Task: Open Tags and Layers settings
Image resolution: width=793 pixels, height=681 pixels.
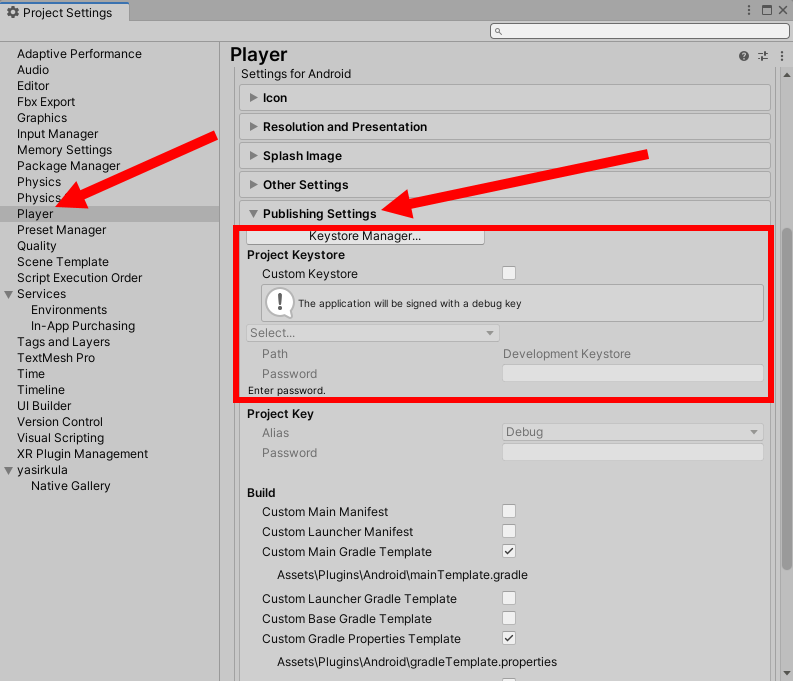Action: pos(63,342)
